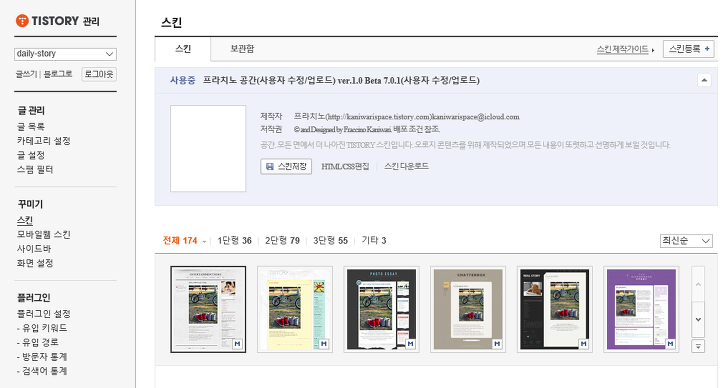Select the Photo Essay skin thumbnail
The width and height of the screenshot is (728, 388).
(x=382, y=309)
